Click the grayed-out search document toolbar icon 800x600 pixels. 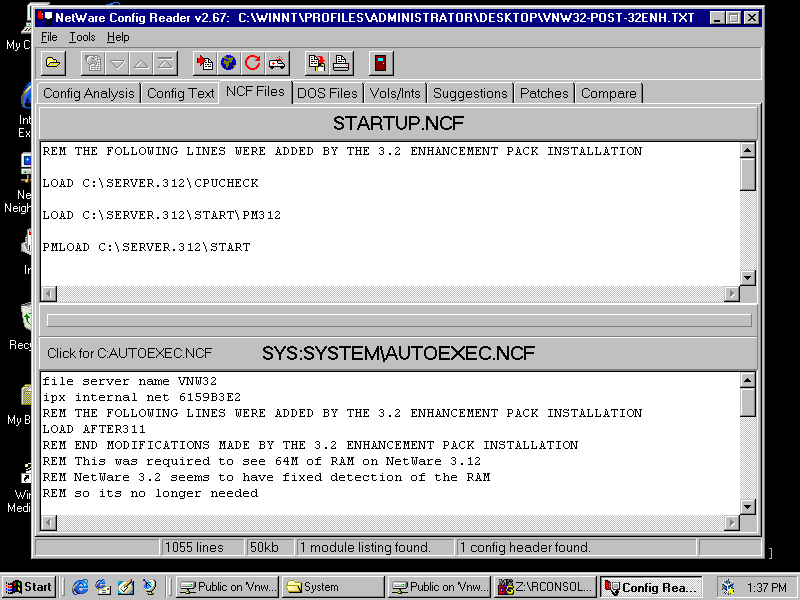93,63
